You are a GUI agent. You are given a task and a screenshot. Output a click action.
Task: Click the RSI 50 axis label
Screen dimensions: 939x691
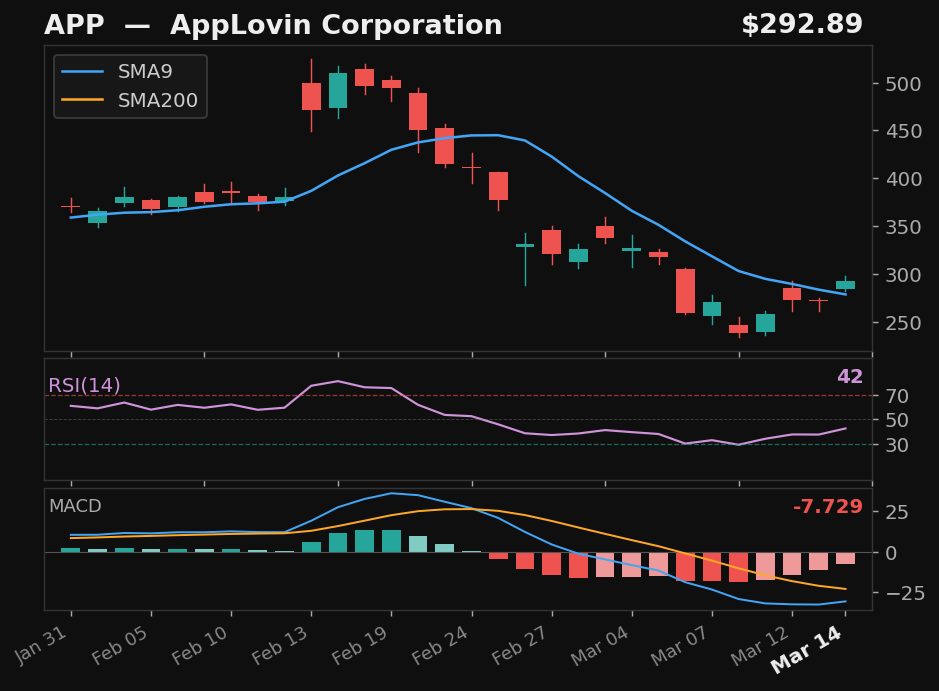point(898,420)
